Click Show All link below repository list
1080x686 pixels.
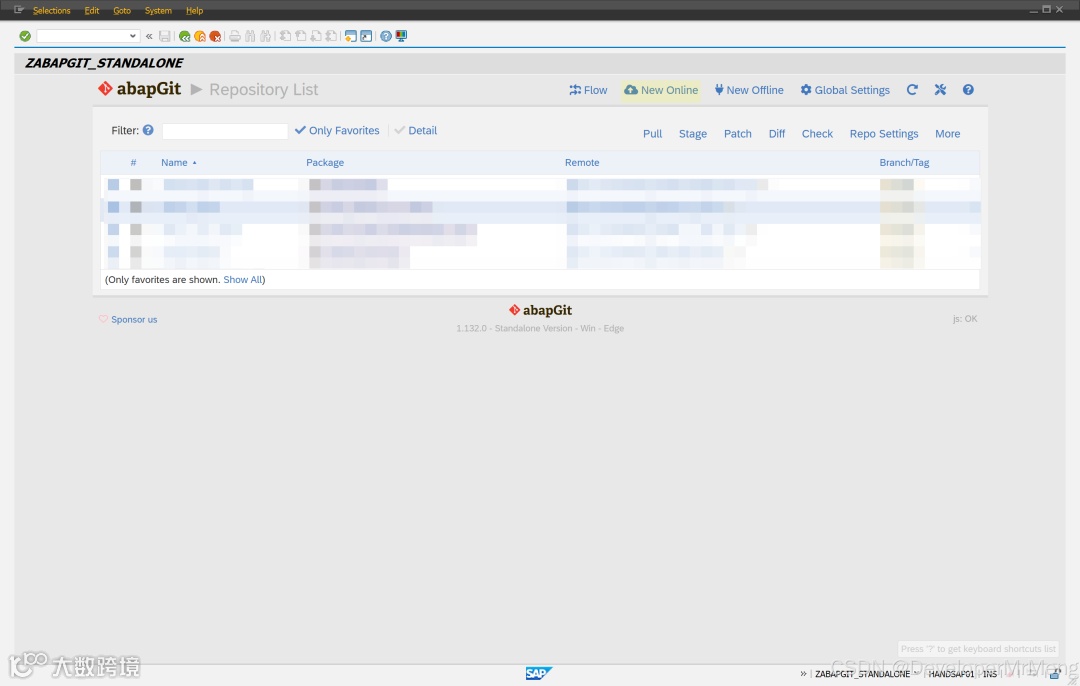coord(242,280)
